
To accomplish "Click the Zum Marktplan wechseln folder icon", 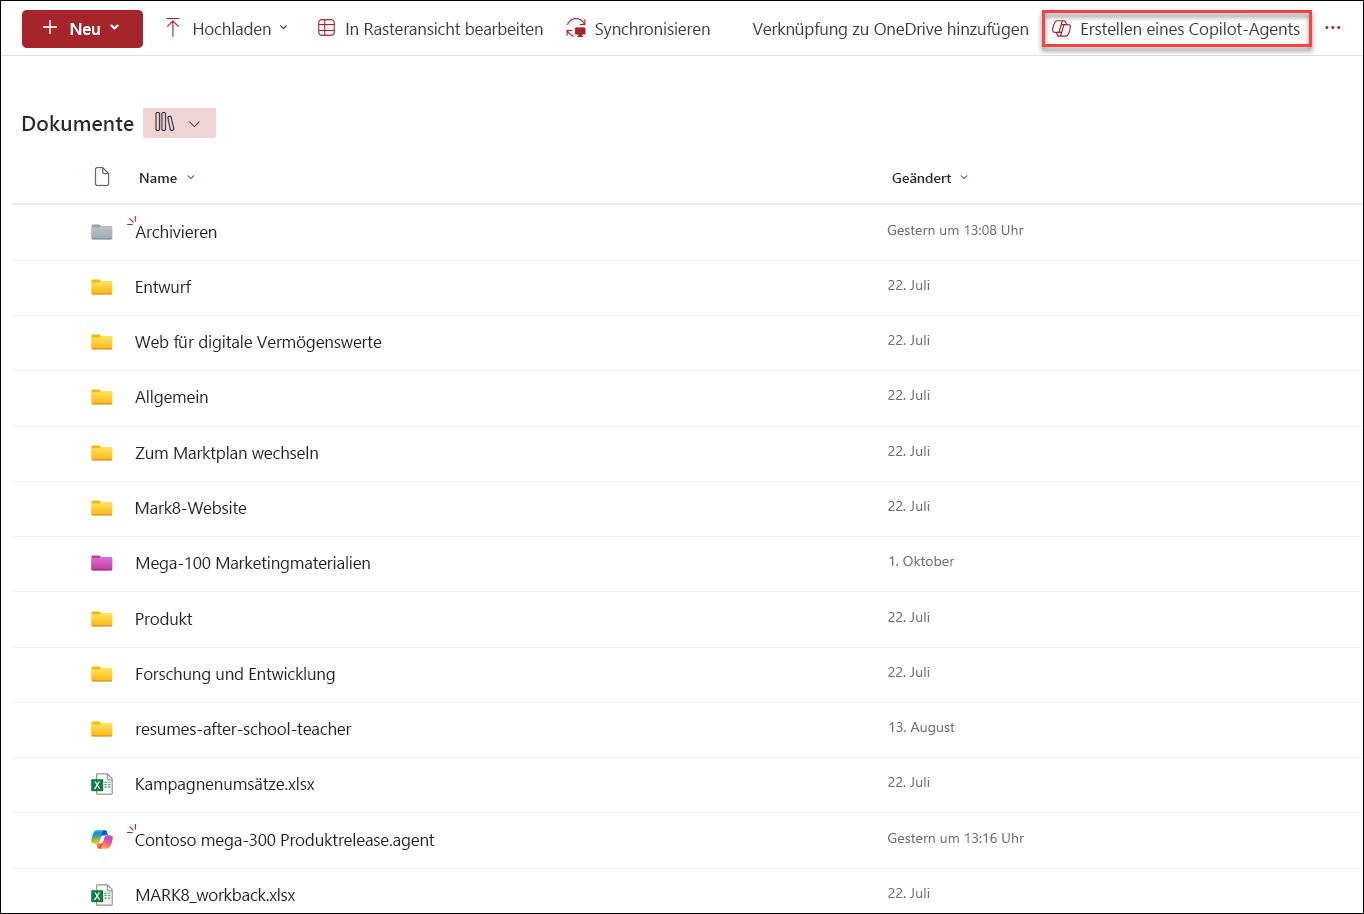I will (x=101, y=453).
